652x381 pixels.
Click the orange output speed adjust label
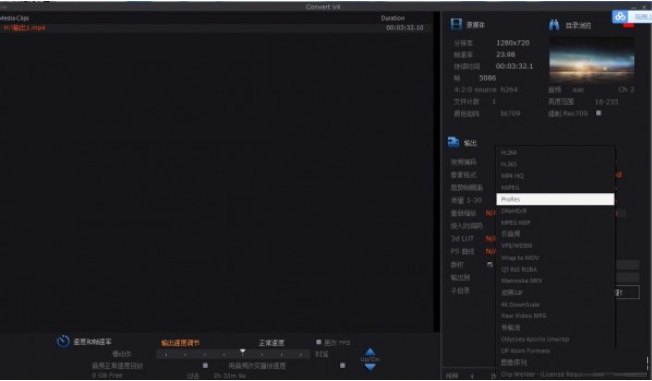click(x=180, y=343)
